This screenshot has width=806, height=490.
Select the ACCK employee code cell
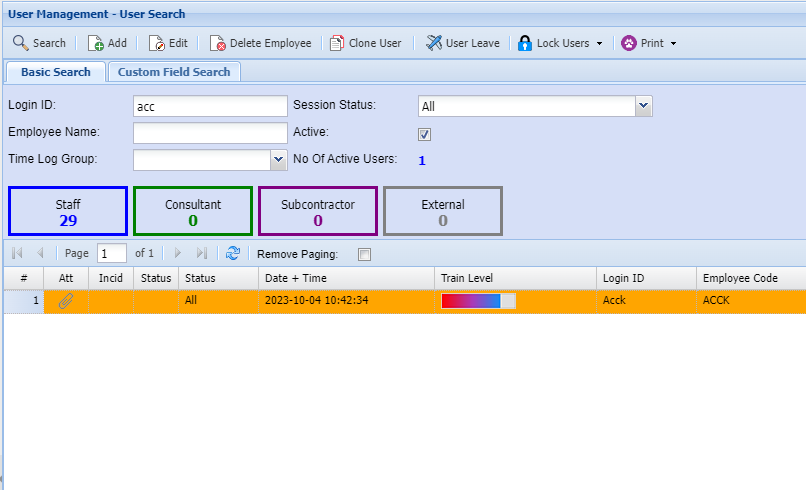(x=751, y=301)
